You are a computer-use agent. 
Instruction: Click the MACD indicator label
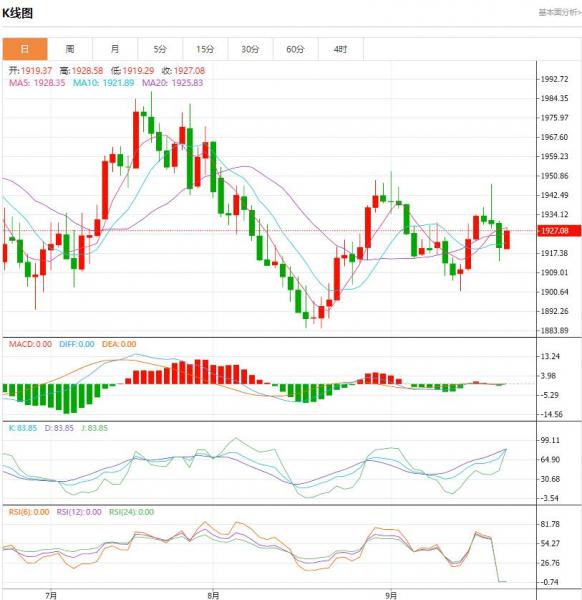click(30, 344)
